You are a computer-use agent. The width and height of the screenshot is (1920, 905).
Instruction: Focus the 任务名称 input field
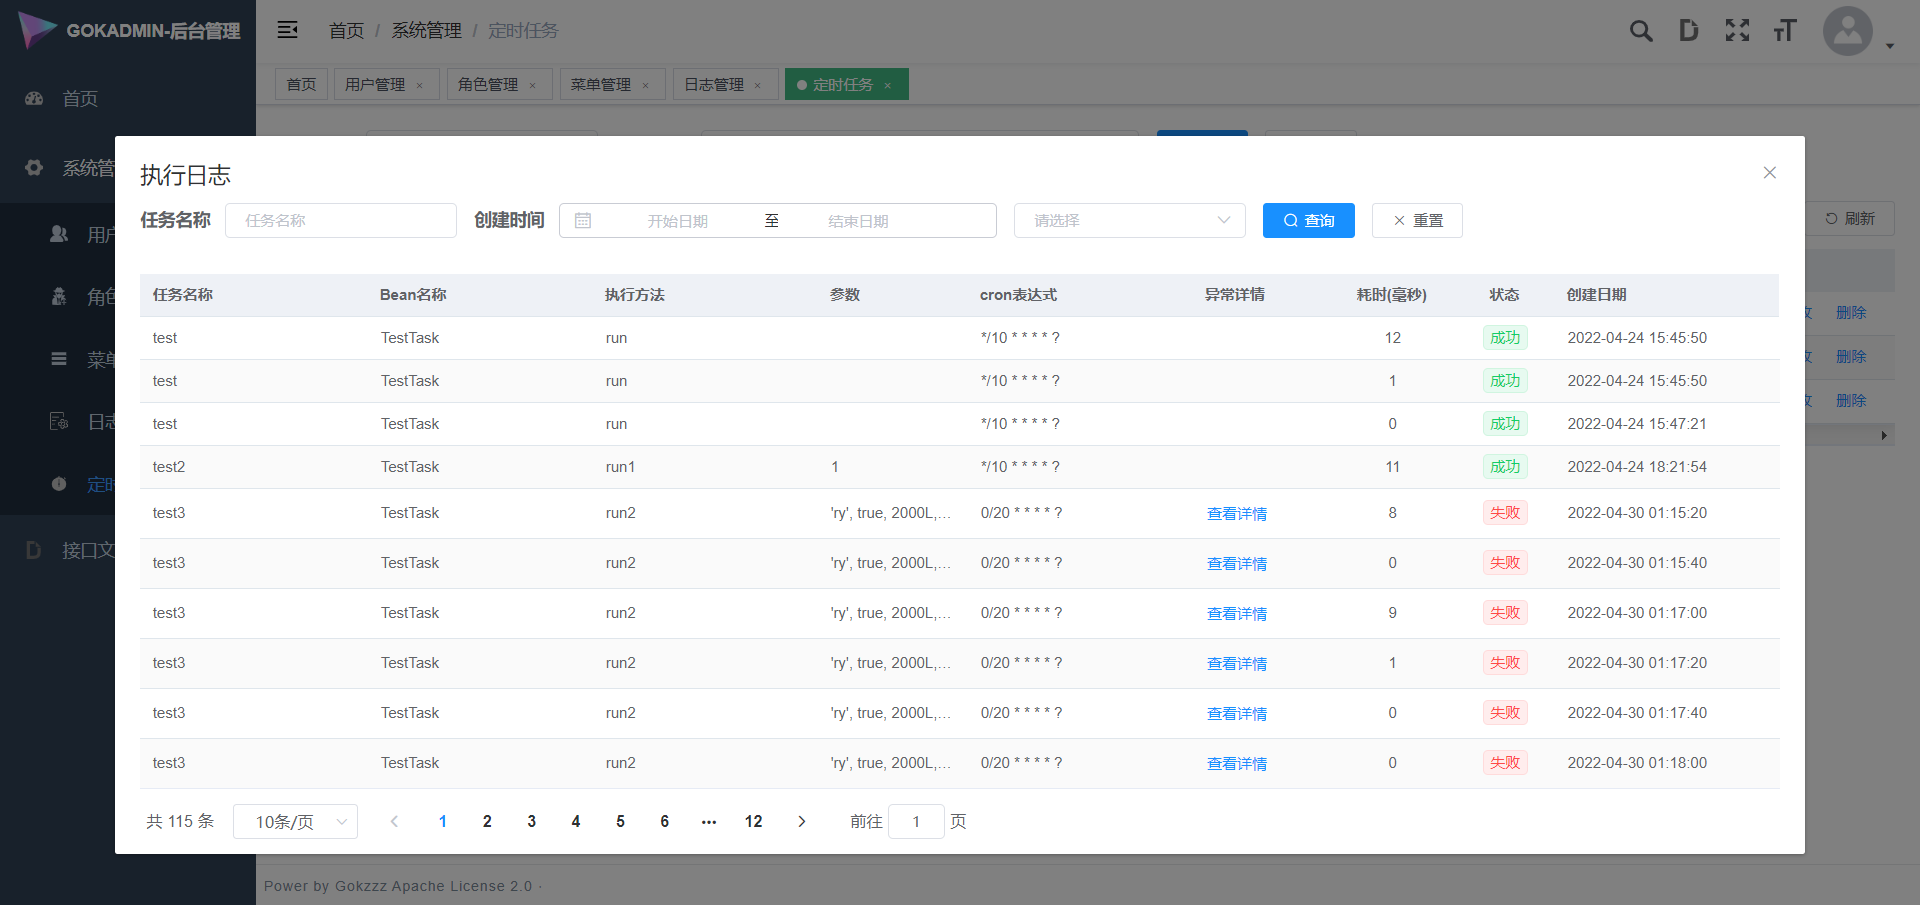[x=340, y=221]
